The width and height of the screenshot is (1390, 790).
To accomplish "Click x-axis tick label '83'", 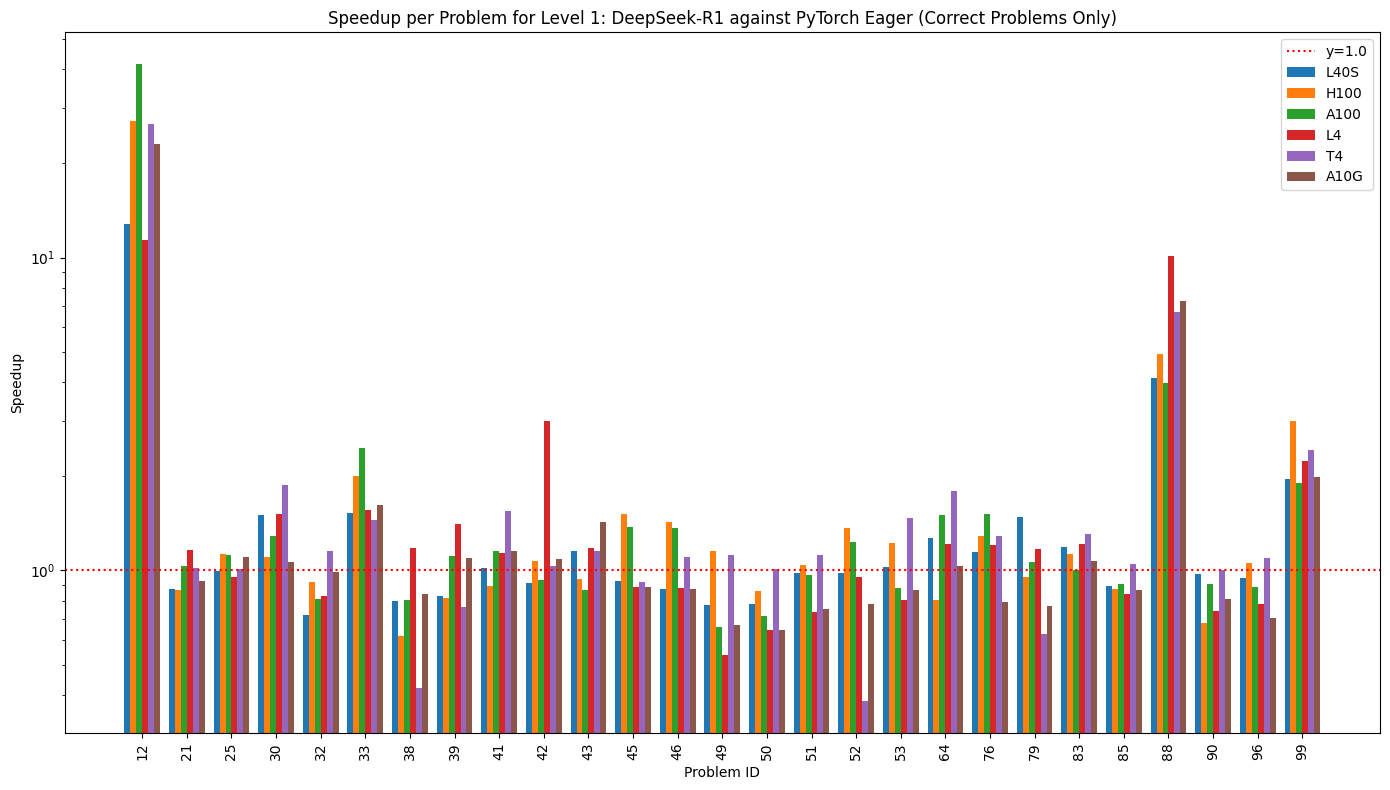I will 1079,751.
